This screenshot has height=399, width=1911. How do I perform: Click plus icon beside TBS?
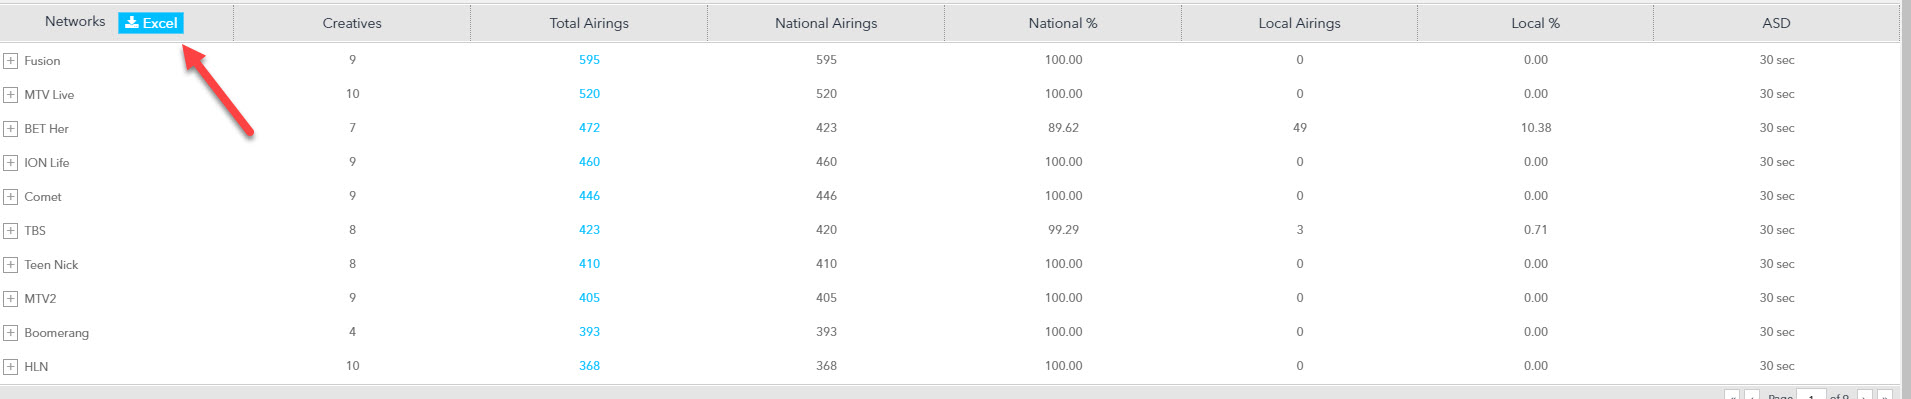(x=10, y=231)
